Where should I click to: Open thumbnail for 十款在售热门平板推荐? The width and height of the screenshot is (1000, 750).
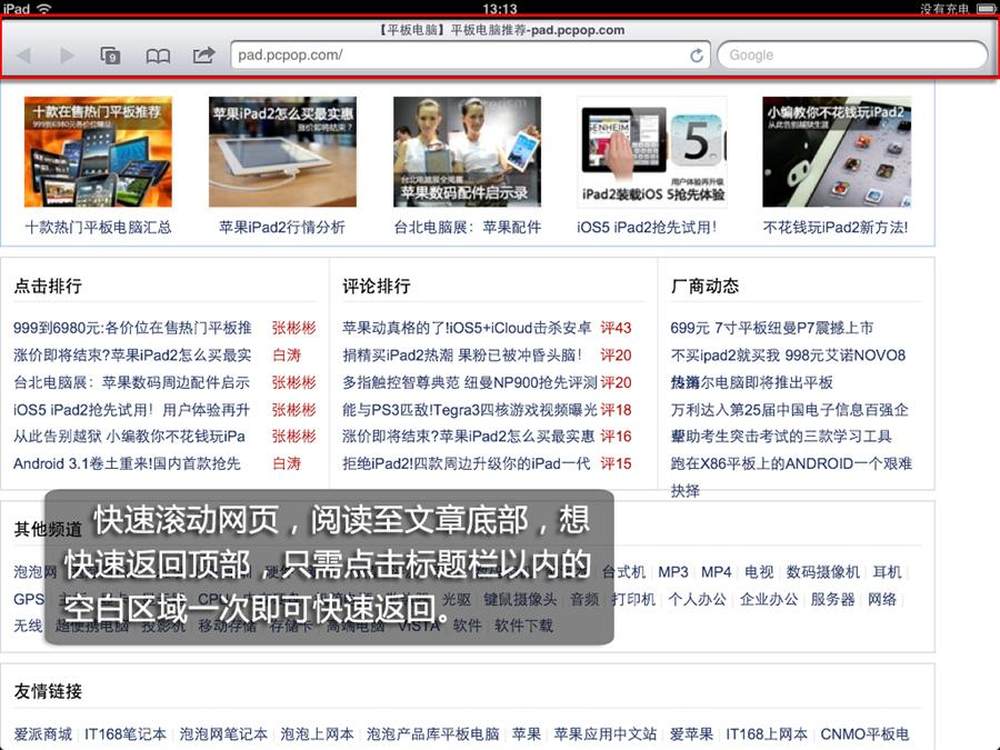click(98, 152)
